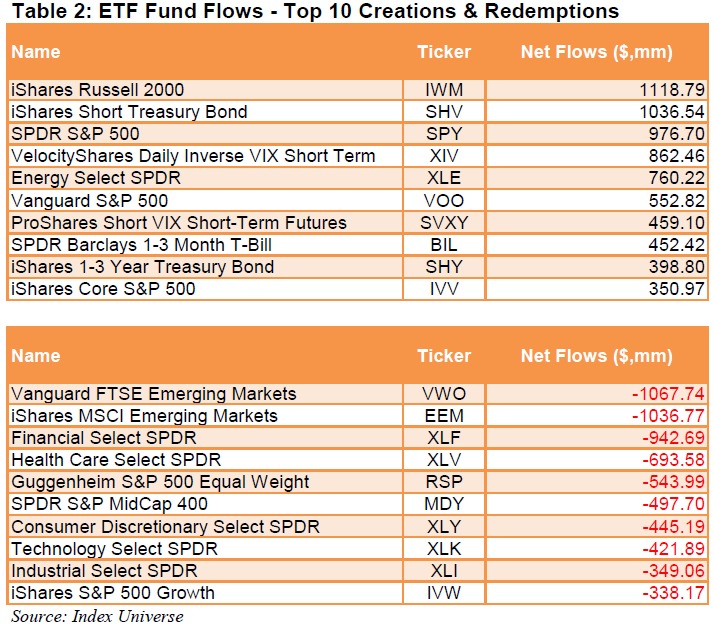Select the -942.69 net flows value
Image resolution: width=714 pixels, height=630 pixels.
(x=674, y=438)
